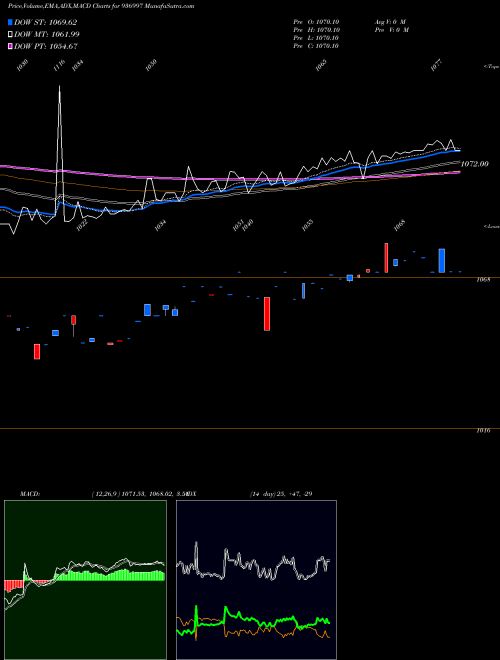The width and height of the screenshot is (500, 660).
Task: Click the 'Pre V: 0 M' label
Action: (392, 29)
